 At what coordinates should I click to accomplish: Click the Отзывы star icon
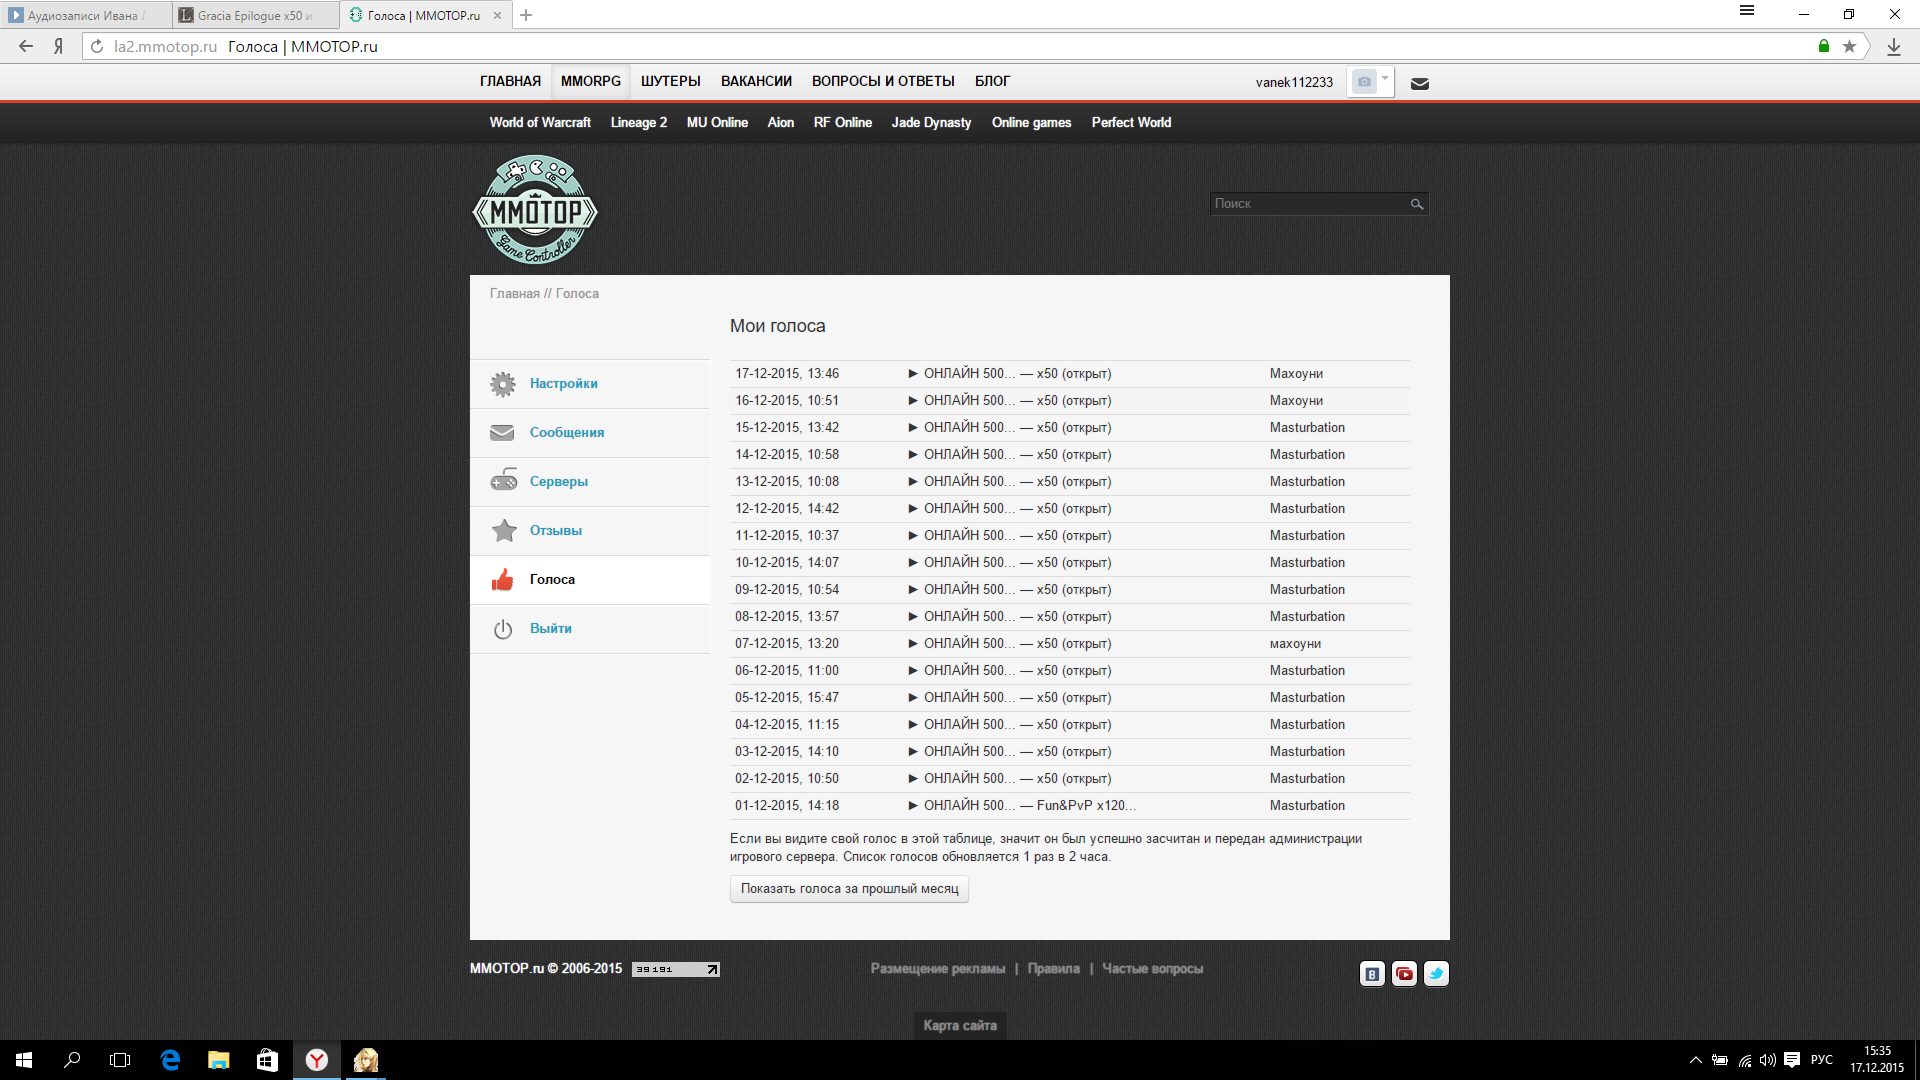(x=504, y=531)
